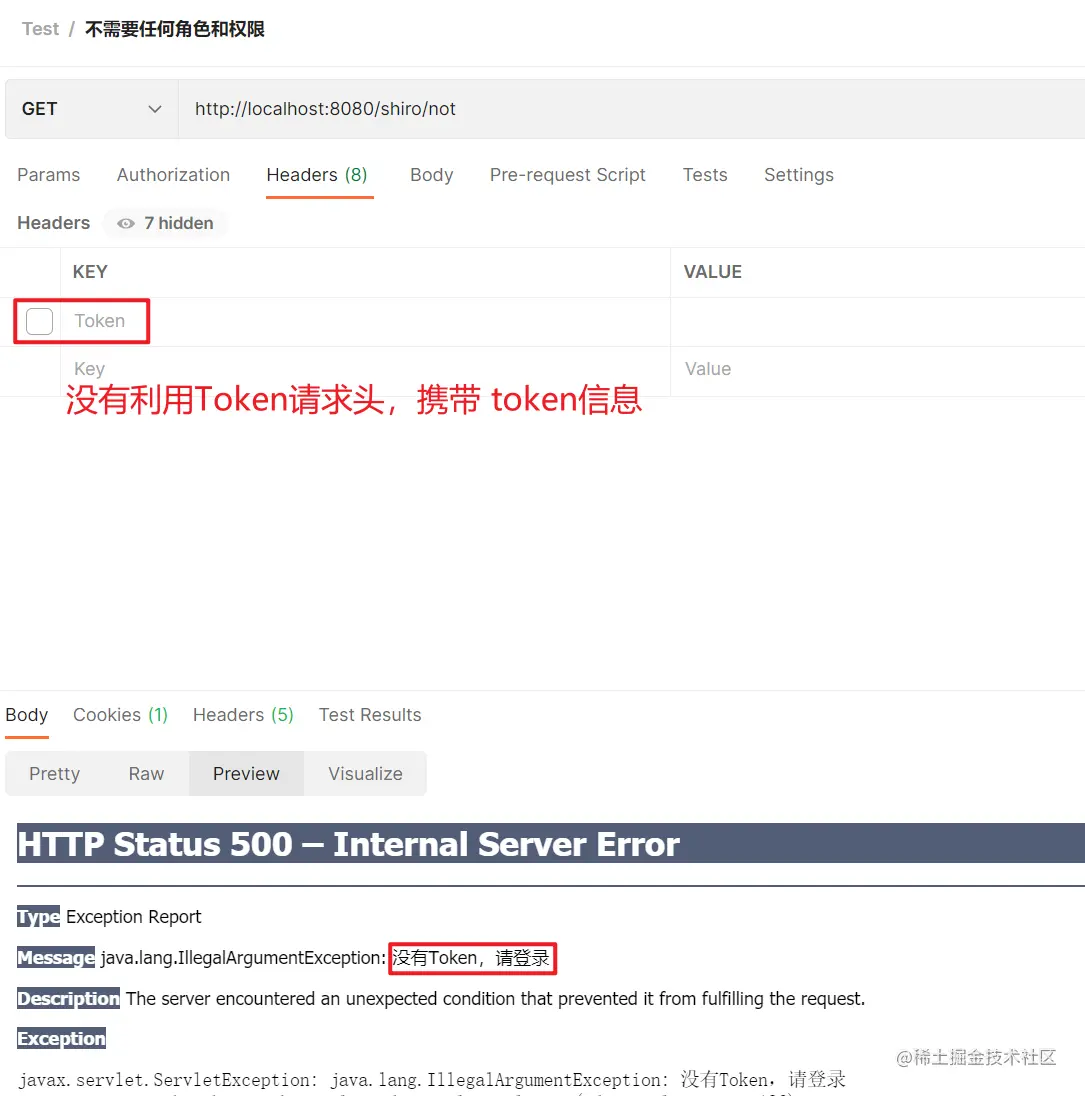This screenshot has height=1096, width=1085.
Task: Open the GET method dropdown
Action: 92,109
